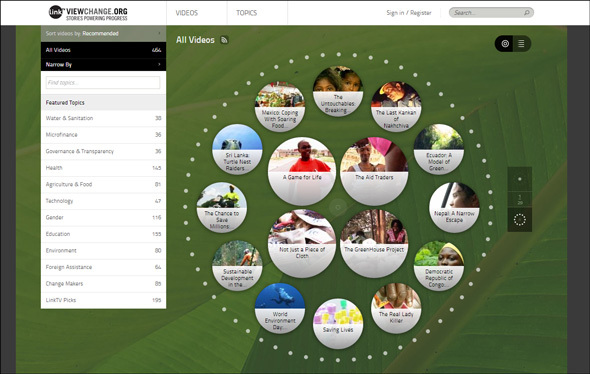
Task: Expand the Narrow By section
Action: [x=103, y=65]
